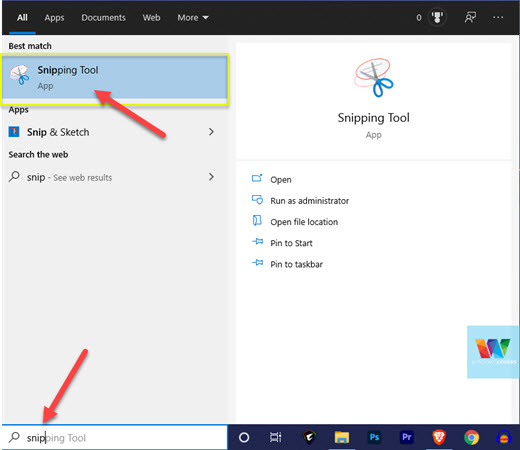Click large Snipping Tool icon in preview pane
The height and width of the screenshot is (450, 520).
pyautogui.click(x=374, y=78)
